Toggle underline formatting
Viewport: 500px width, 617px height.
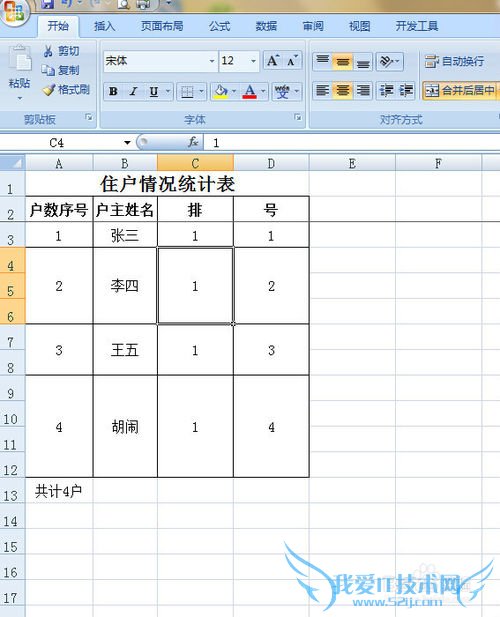tap(154, 92)
